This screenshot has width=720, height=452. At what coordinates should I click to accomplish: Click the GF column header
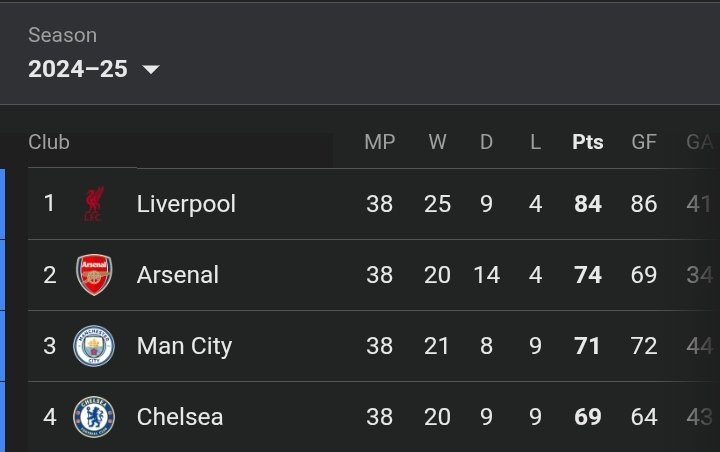tap(644, 142)
